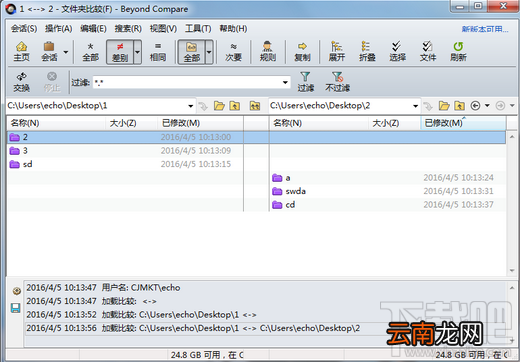Open the 过滤 filter combo dropdown arrow
This screenshot has height=362, width=520.
[x=285, y=82]
